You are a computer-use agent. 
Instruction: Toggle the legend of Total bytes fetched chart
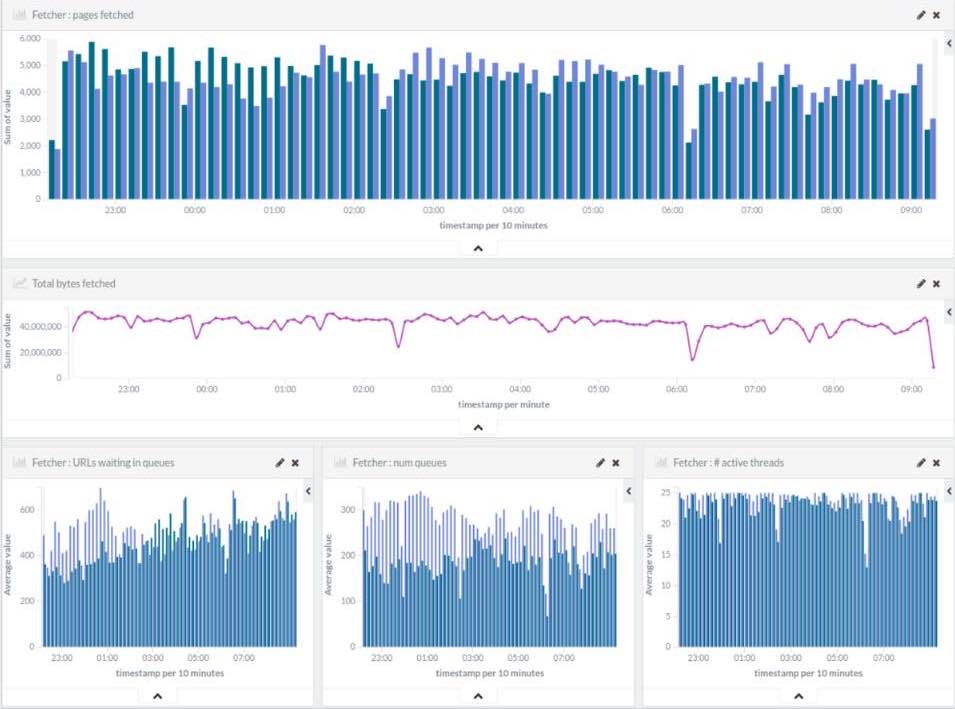[949, 312]
